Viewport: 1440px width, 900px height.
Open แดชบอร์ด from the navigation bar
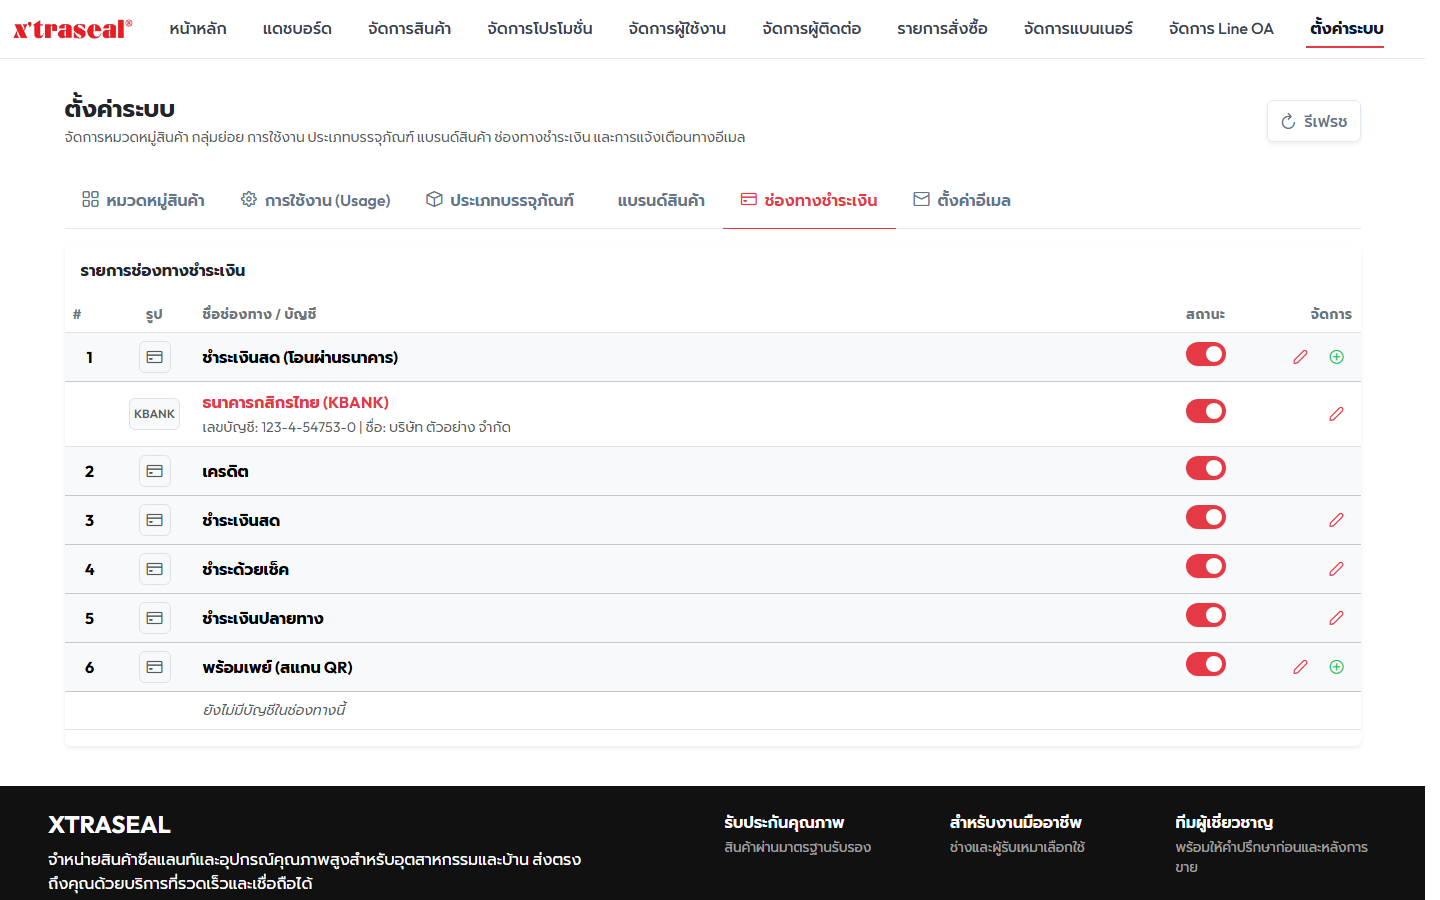point(297,28)
